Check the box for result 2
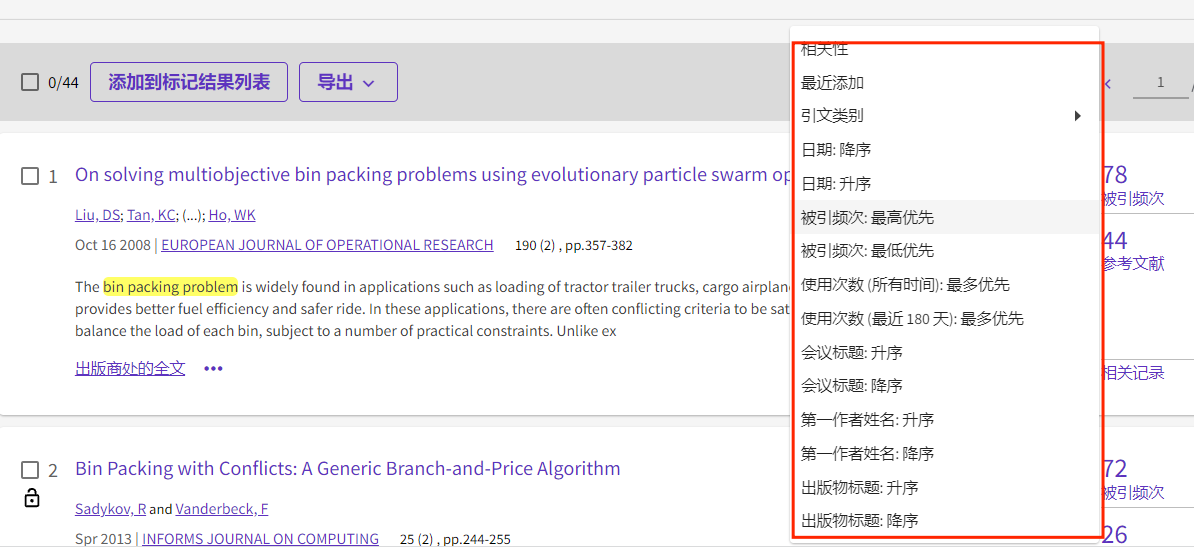The width and height of the screenshot is (1194, 555). pos(30,470)
